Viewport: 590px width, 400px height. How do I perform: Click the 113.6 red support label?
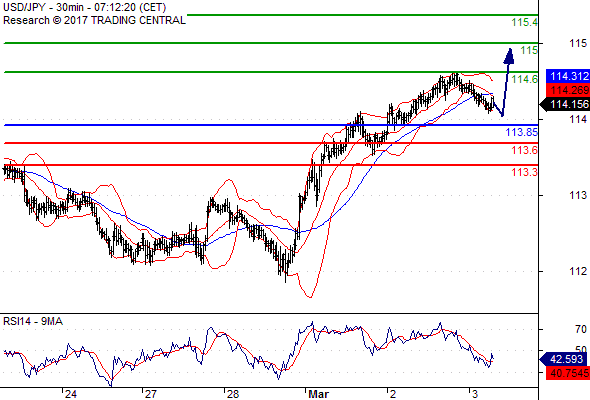(525, 151)
